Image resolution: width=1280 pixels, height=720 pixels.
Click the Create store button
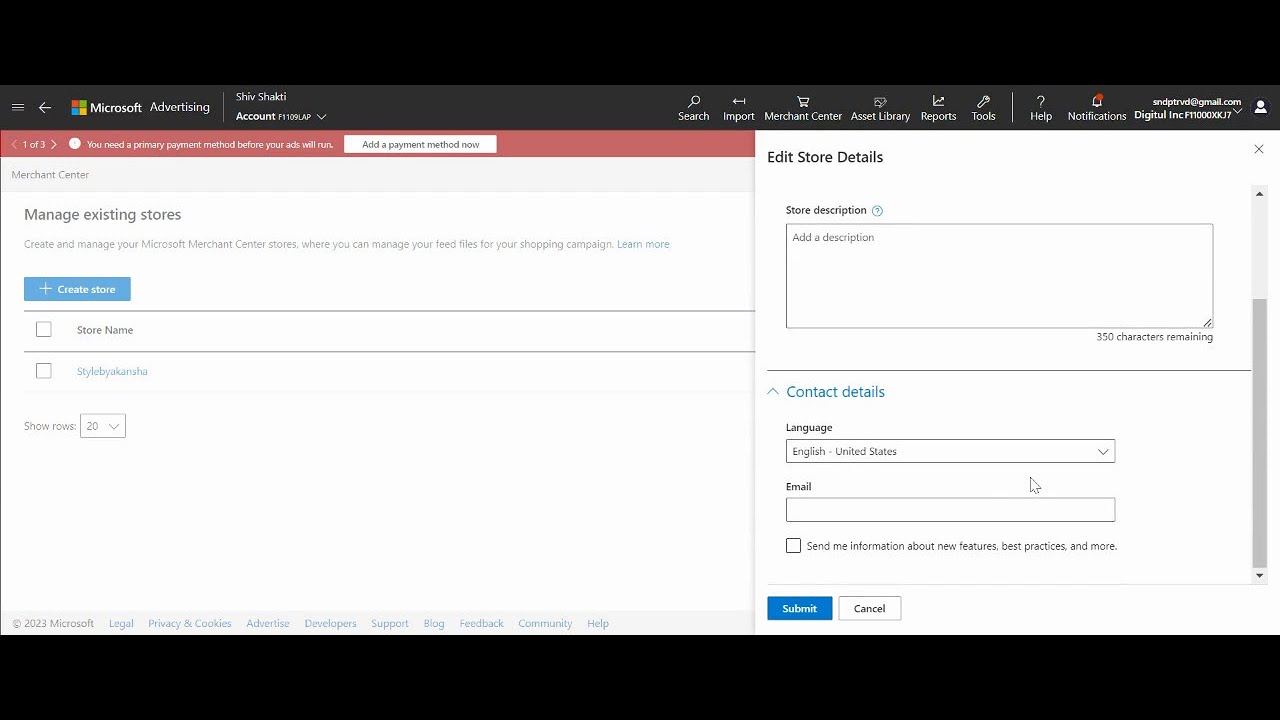coord(77,289)
